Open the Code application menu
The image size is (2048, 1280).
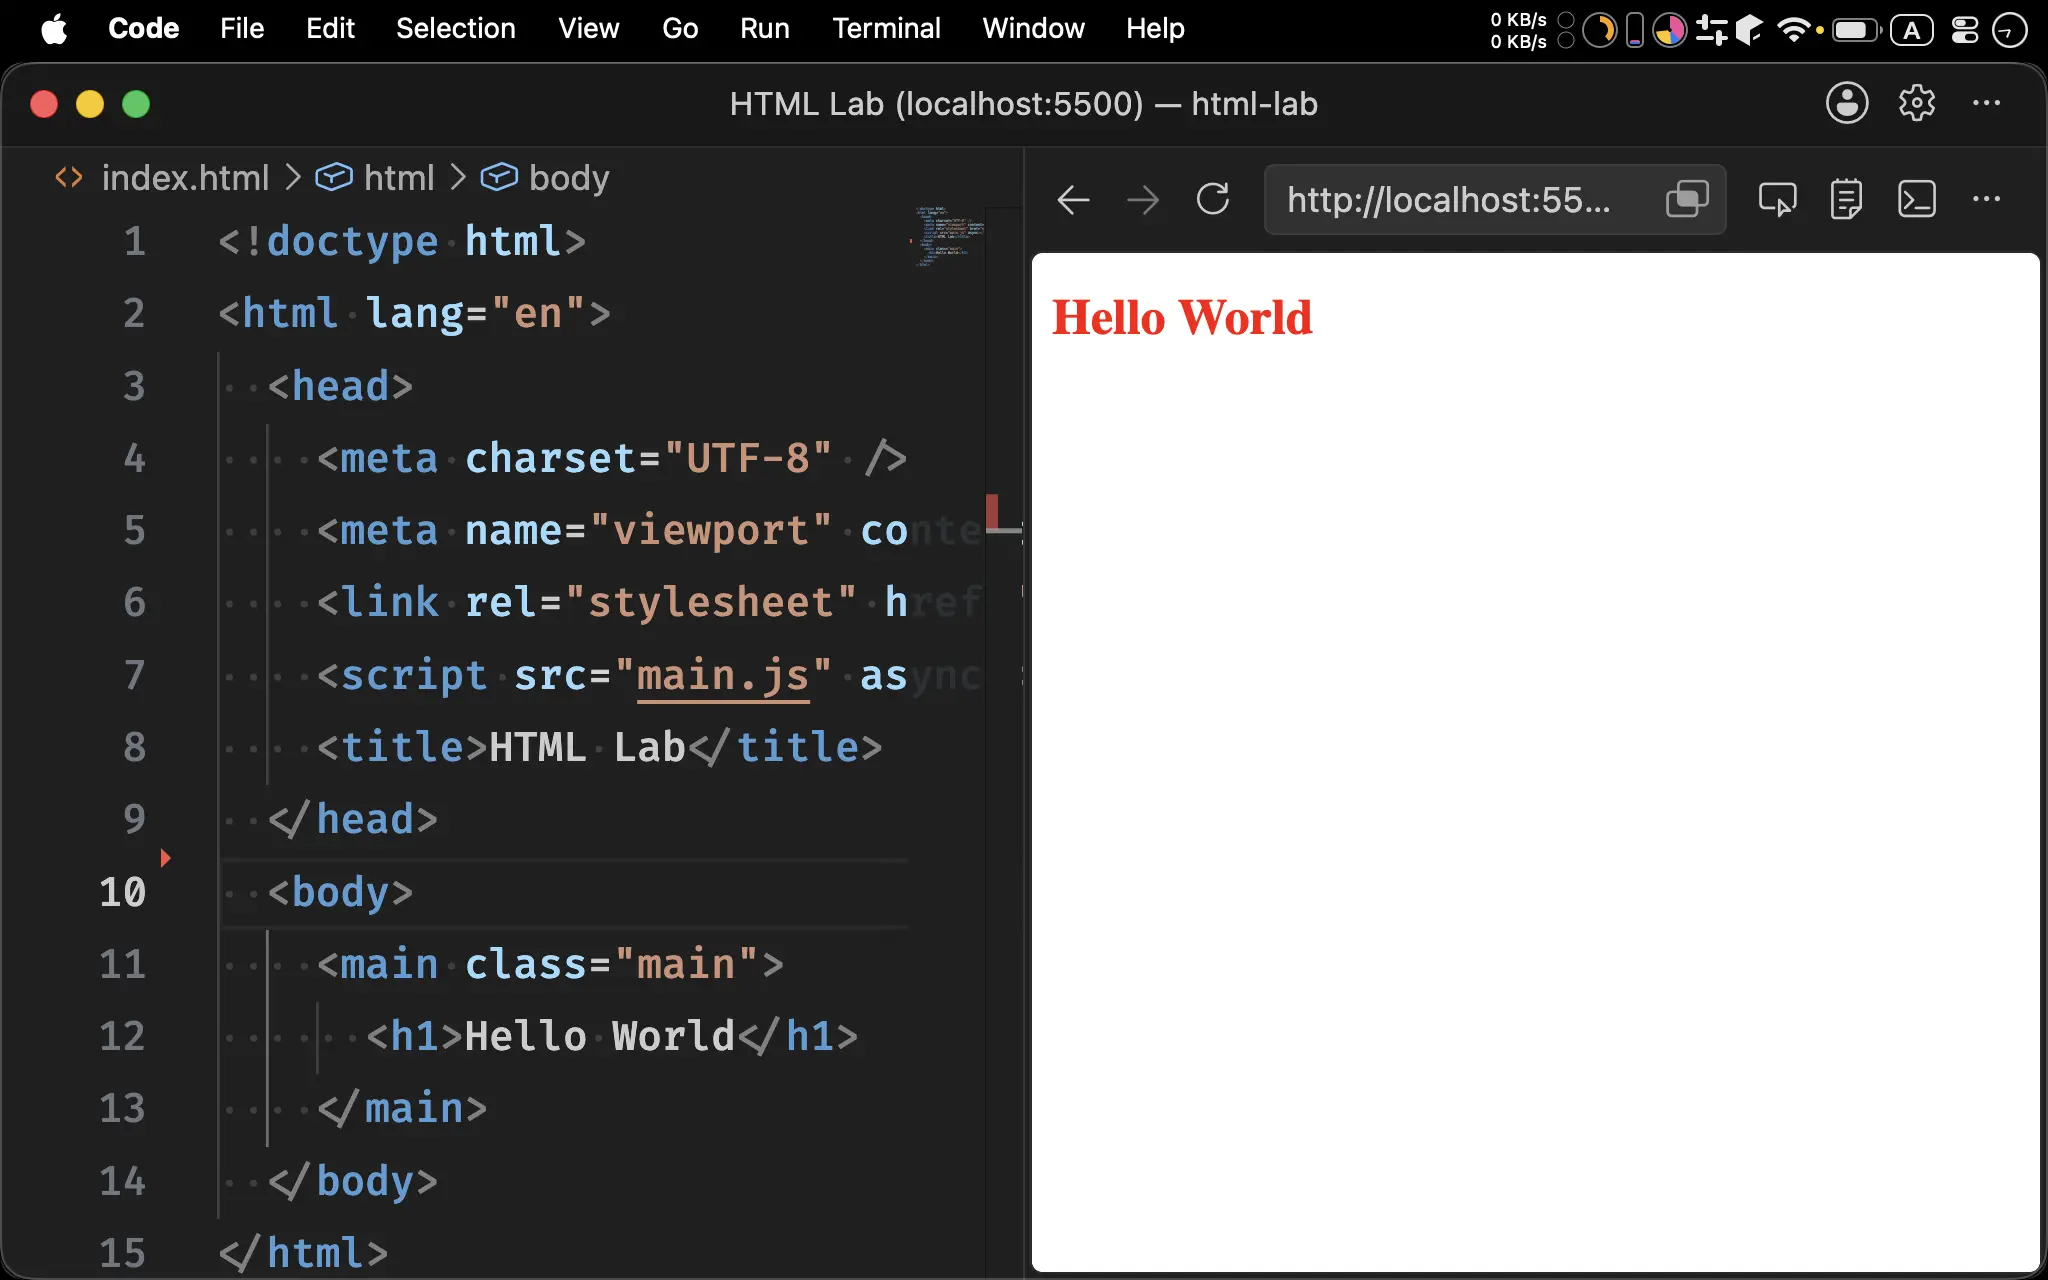pyautogui.click(x=143, y=29)
